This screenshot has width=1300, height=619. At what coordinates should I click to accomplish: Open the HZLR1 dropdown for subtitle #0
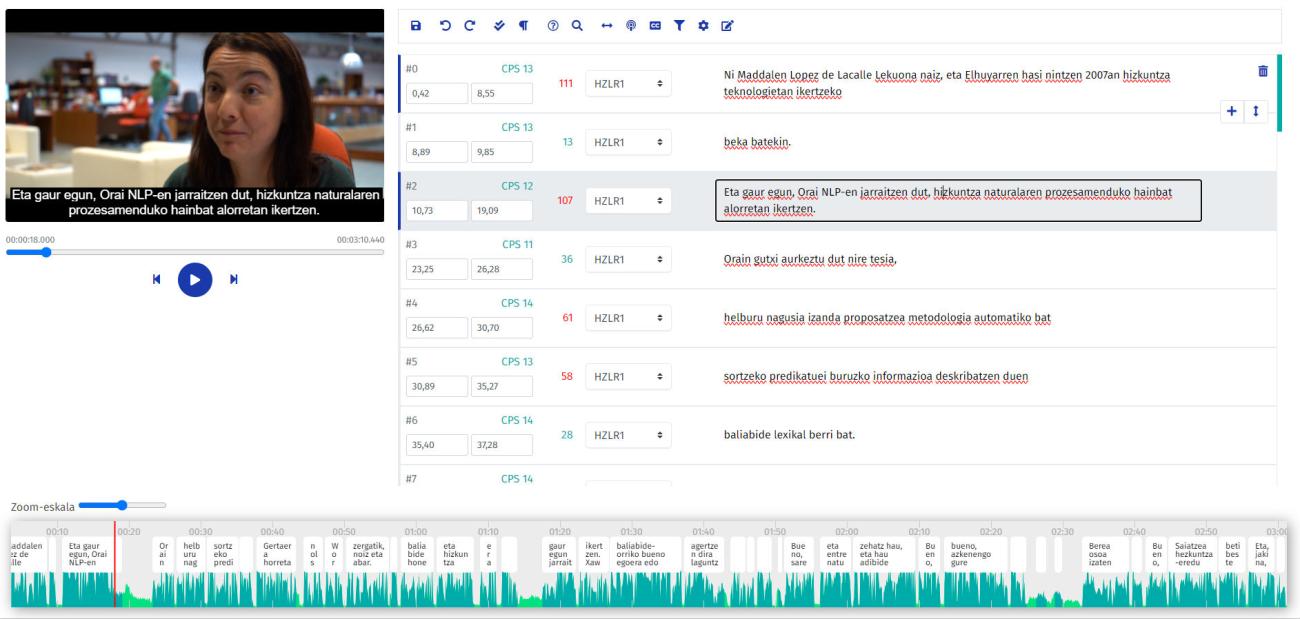tap(628, 84)
